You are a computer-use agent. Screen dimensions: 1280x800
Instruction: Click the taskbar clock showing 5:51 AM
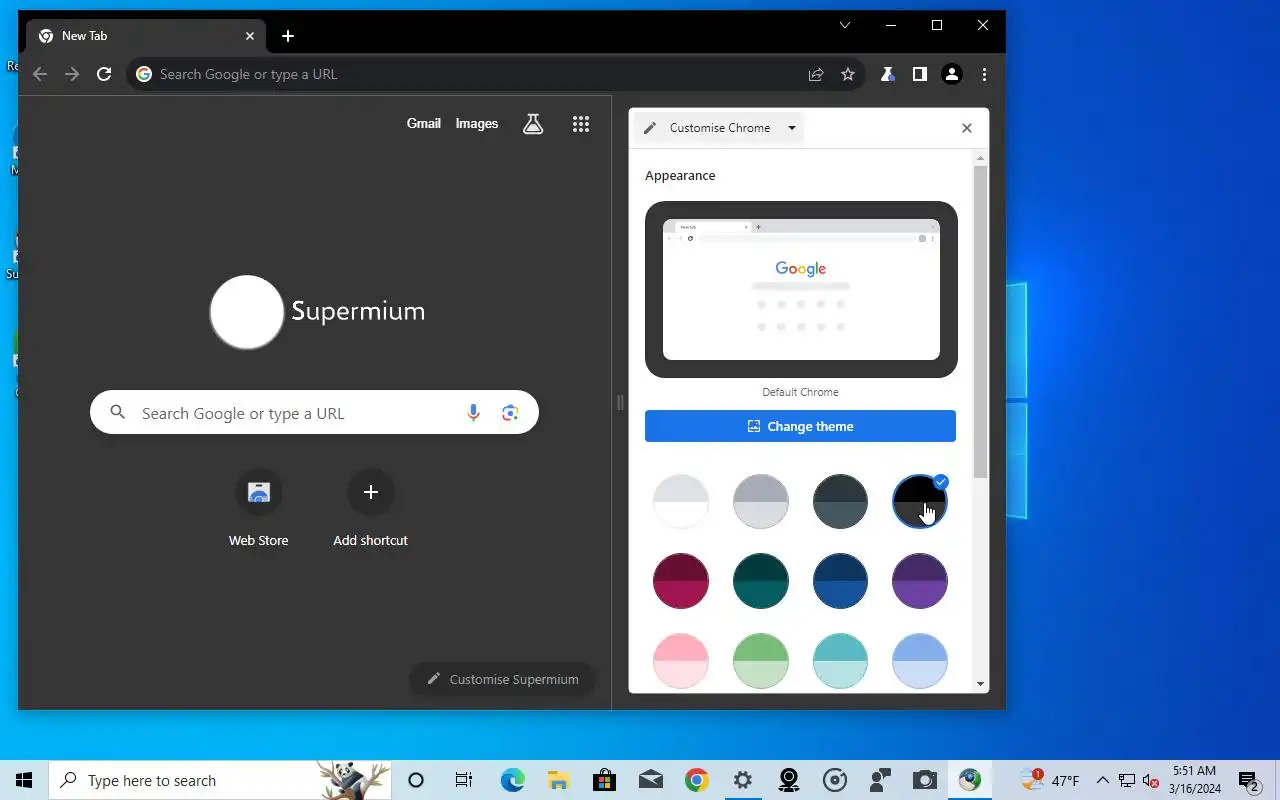pos(1195,780)
